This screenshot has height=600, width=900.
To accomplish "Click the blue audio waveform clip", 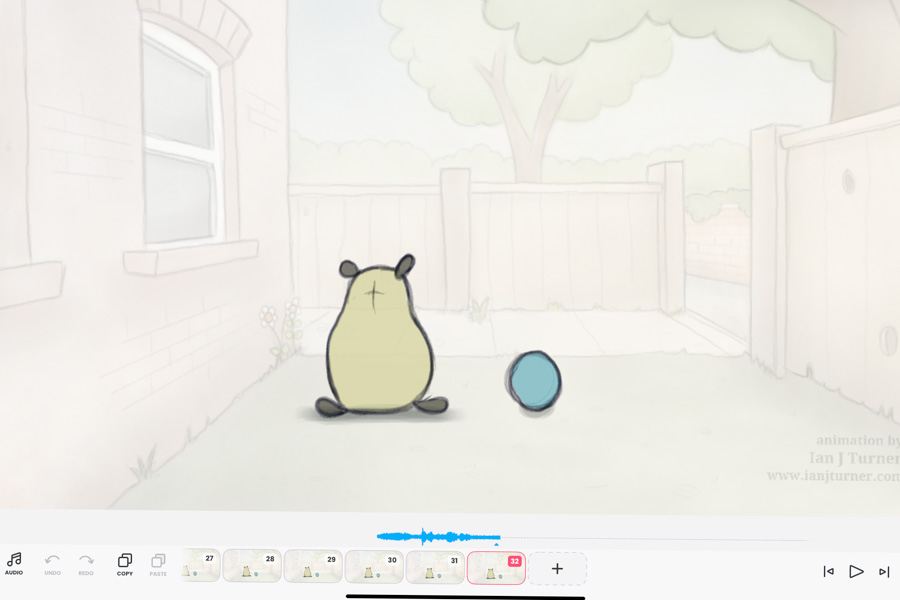I will [439, 537].
